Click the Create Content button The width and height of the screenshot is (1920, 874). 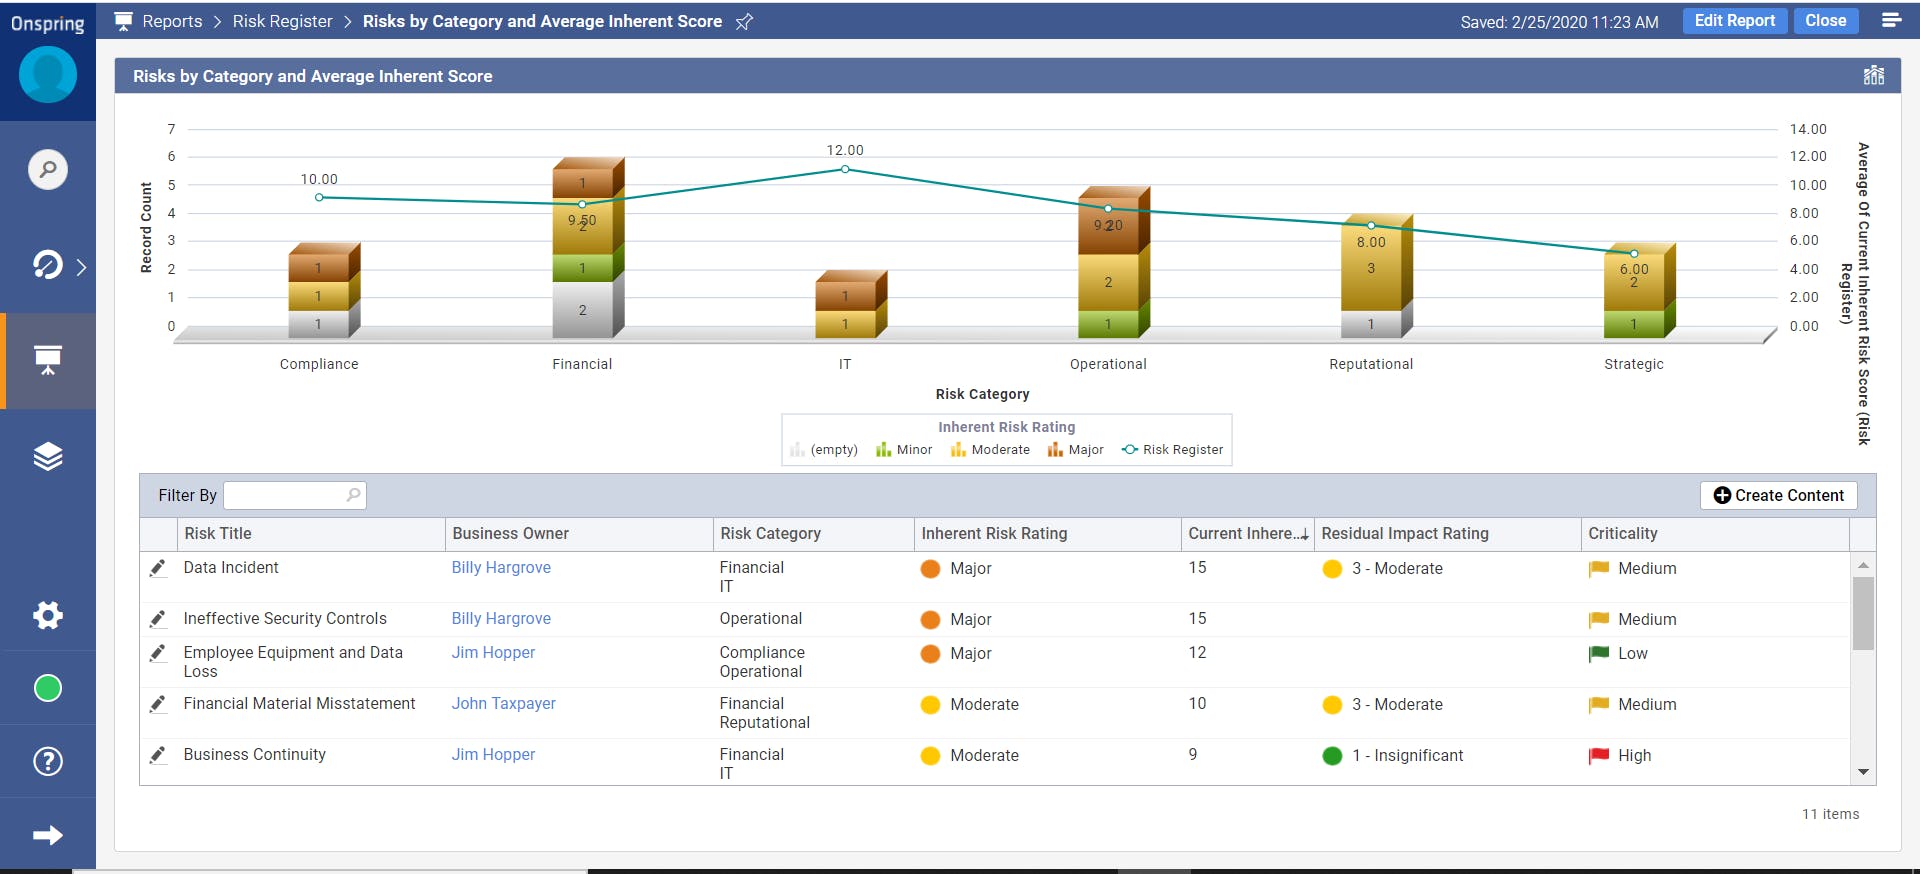[x=1779, y=495]
